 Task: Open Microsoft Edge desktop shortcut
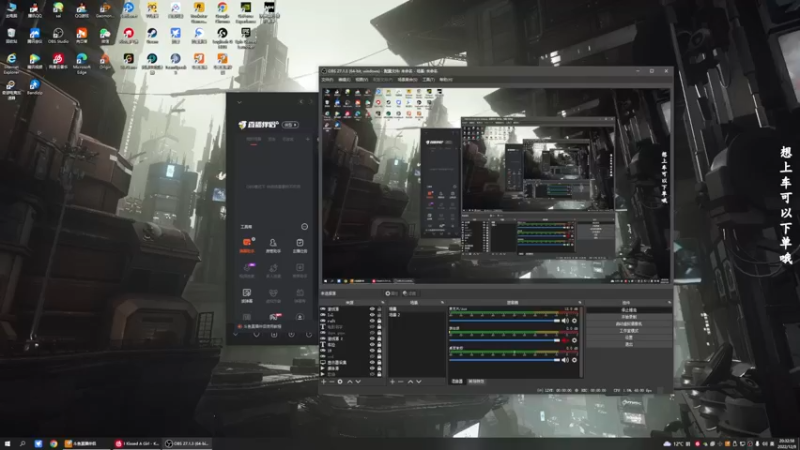(82, 63)
